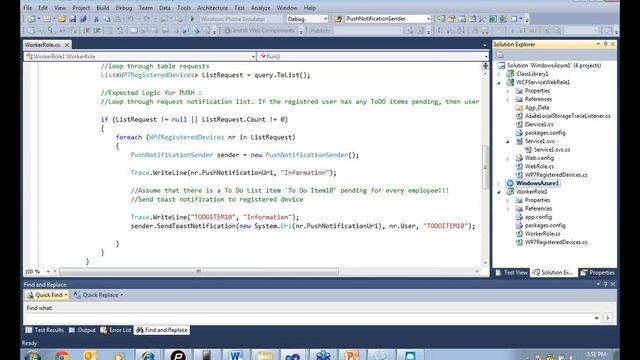Click the Copy toolbar icon
The height and width of the screenshot is (360, 640).
pyautogui.click(x=107, y=19)
